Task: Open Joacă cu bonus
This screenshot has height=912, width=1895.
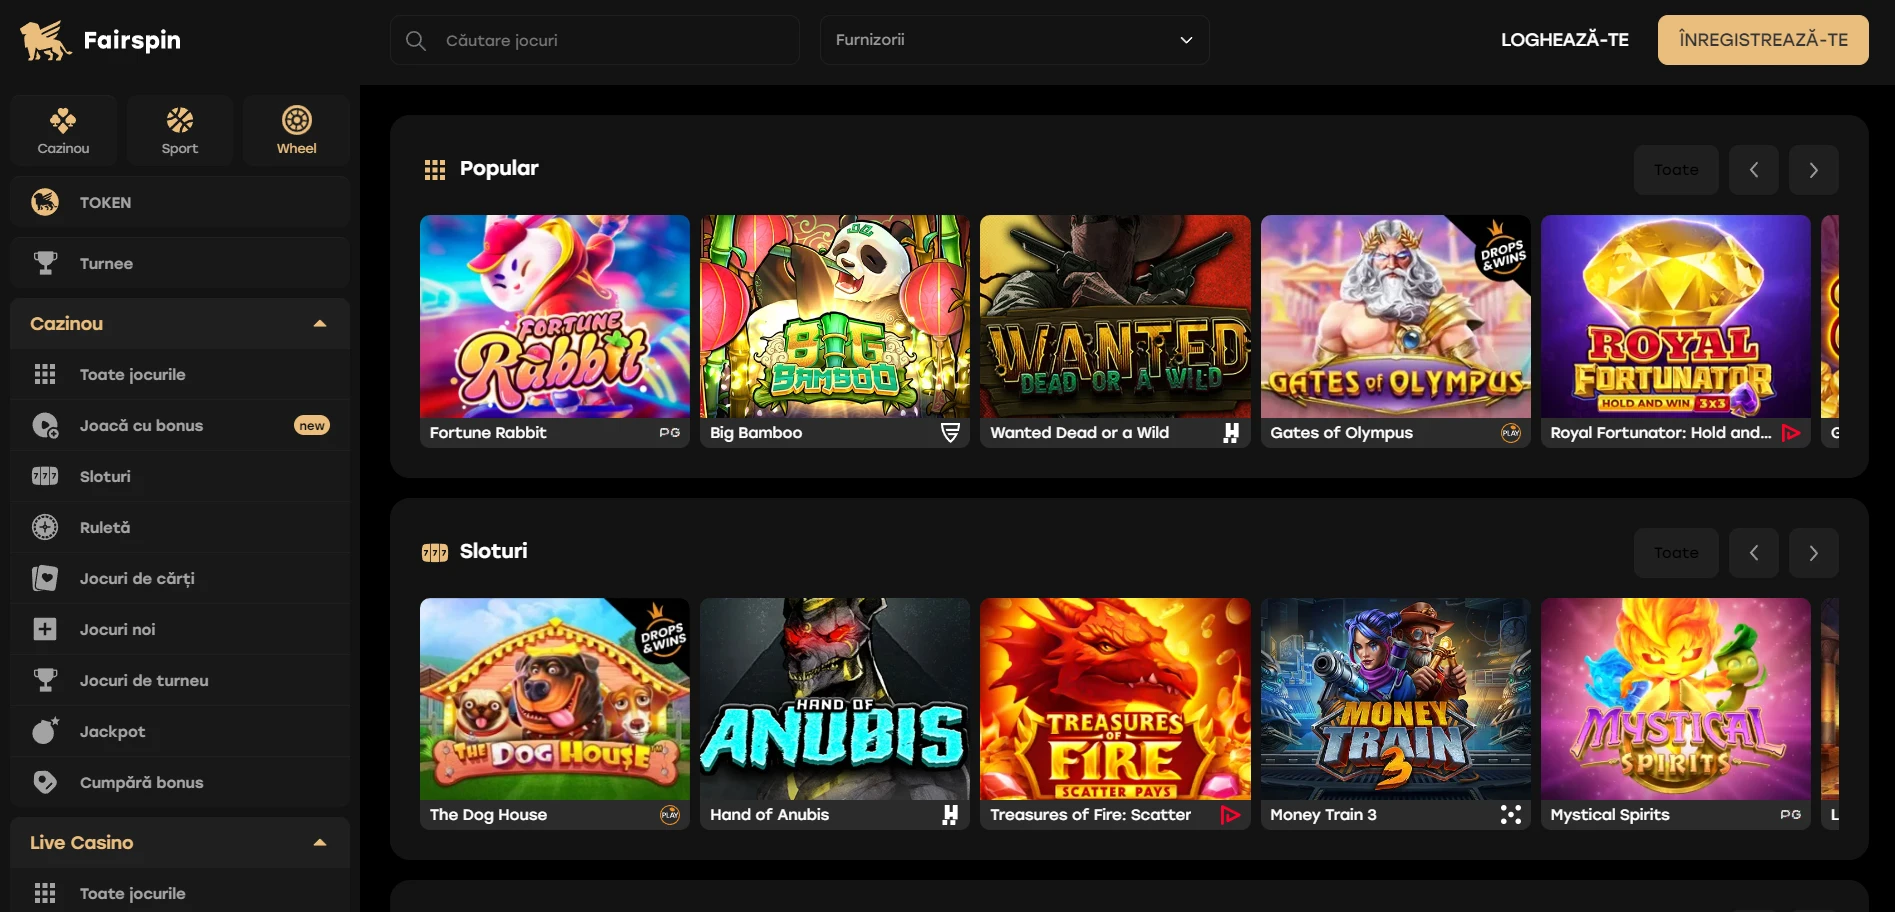Action: point(180,425)
